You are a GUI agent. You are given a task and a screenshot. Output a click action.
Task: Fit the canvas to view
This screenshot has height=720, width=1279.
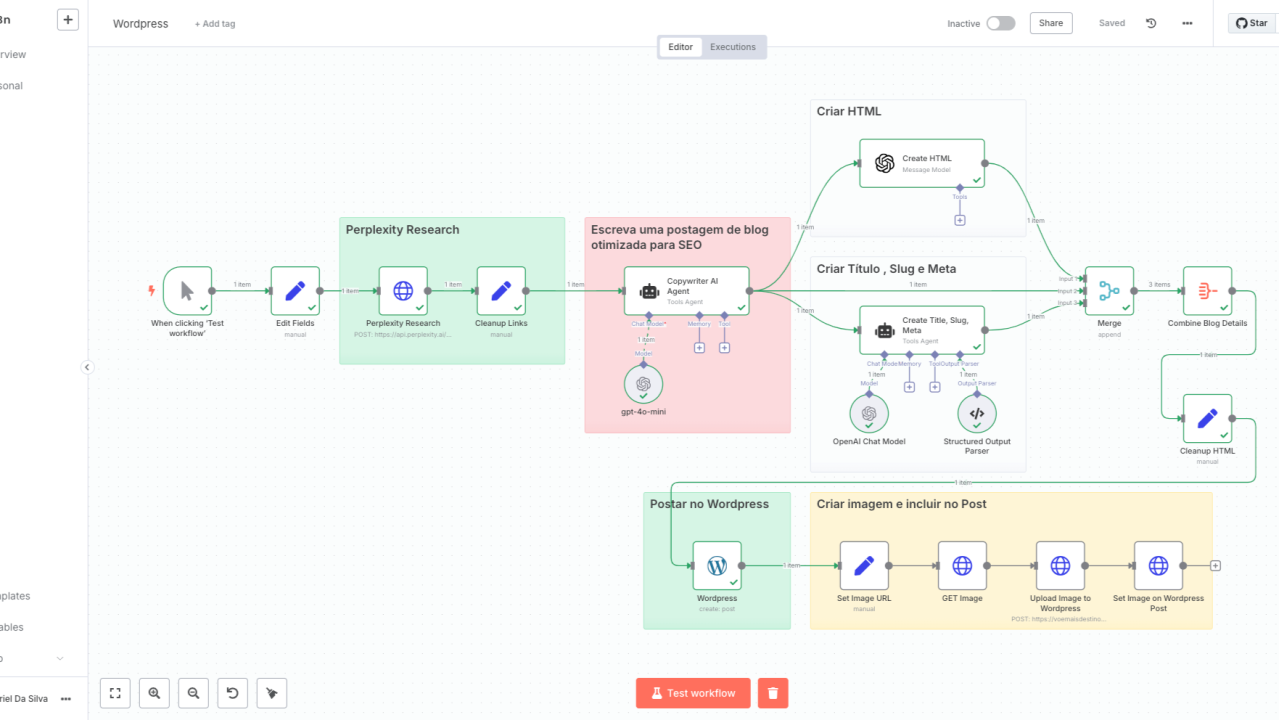115,693
